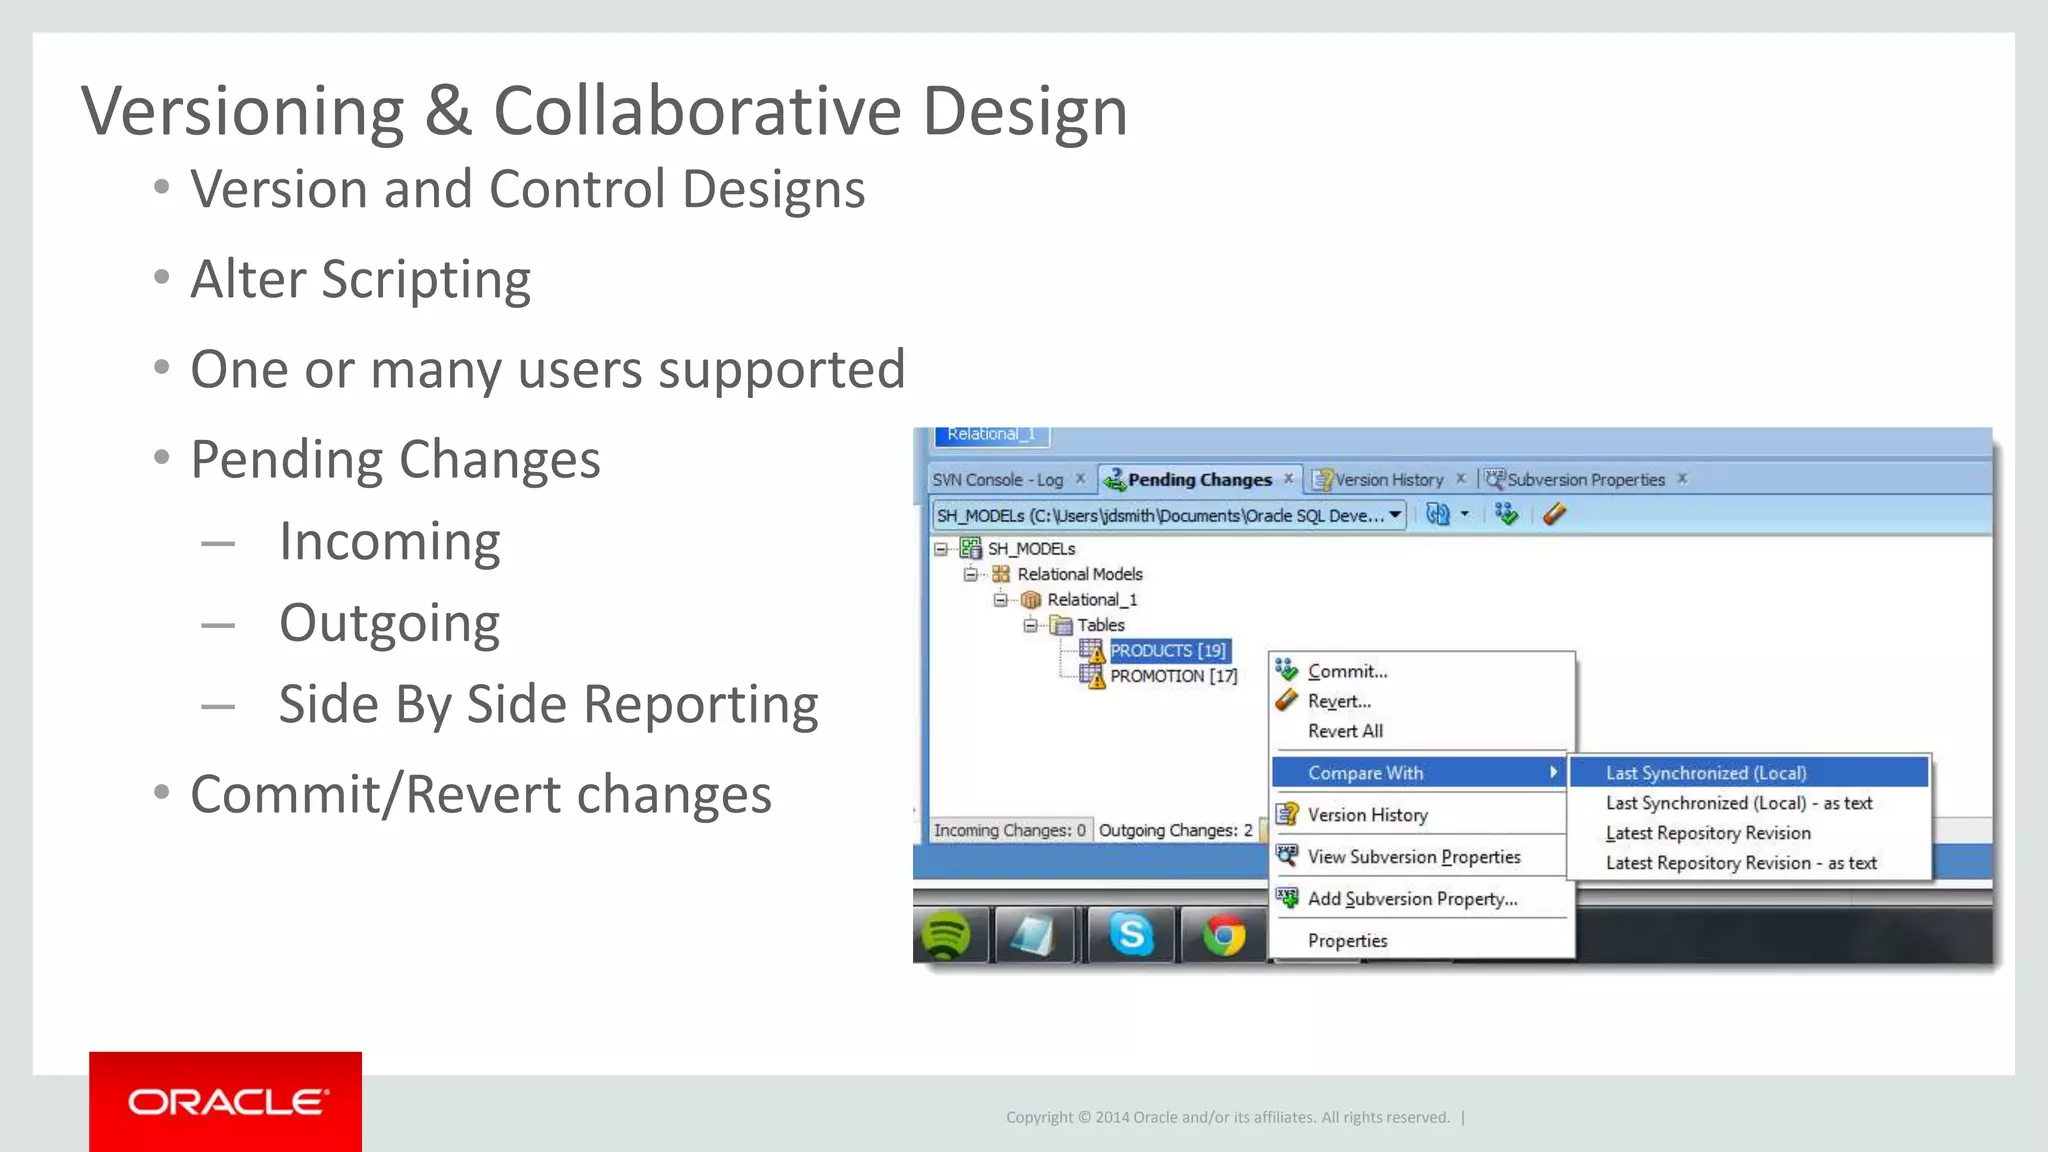
Task: Close the SVN Console - Log tab
Action: 1080,479
